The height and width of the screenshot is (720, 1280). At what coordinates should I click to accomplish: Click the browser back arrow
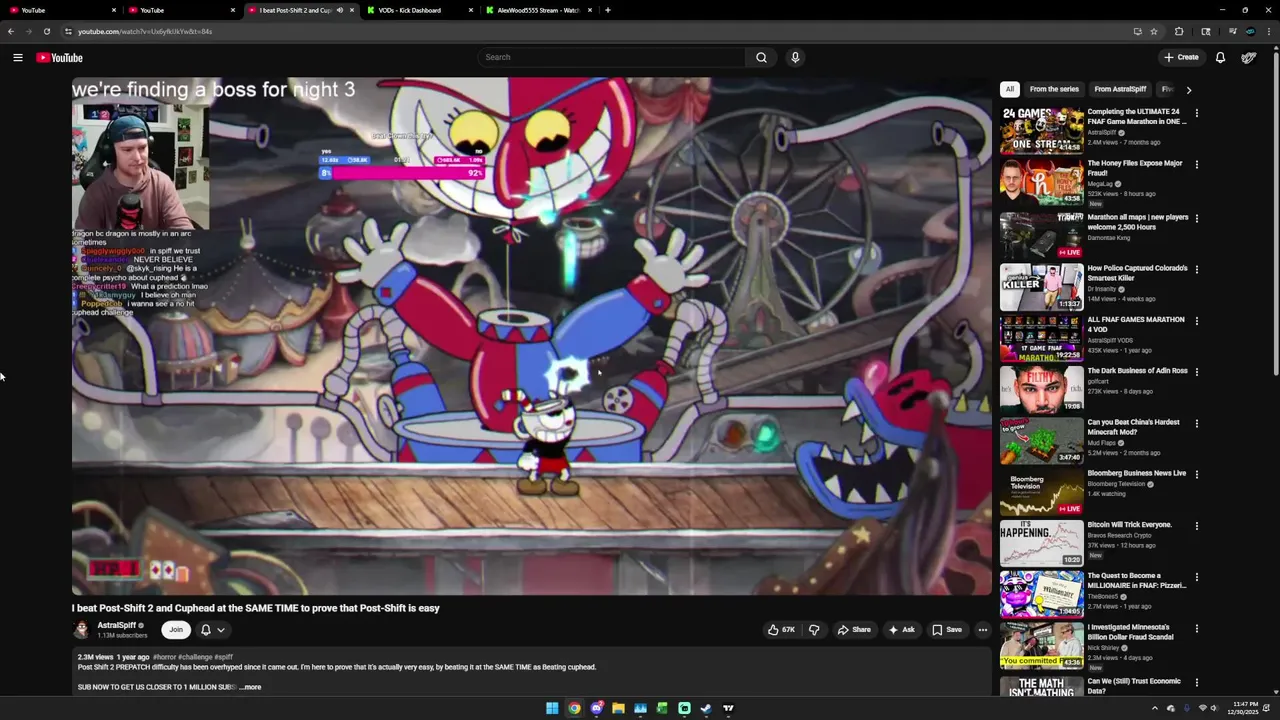11,31
